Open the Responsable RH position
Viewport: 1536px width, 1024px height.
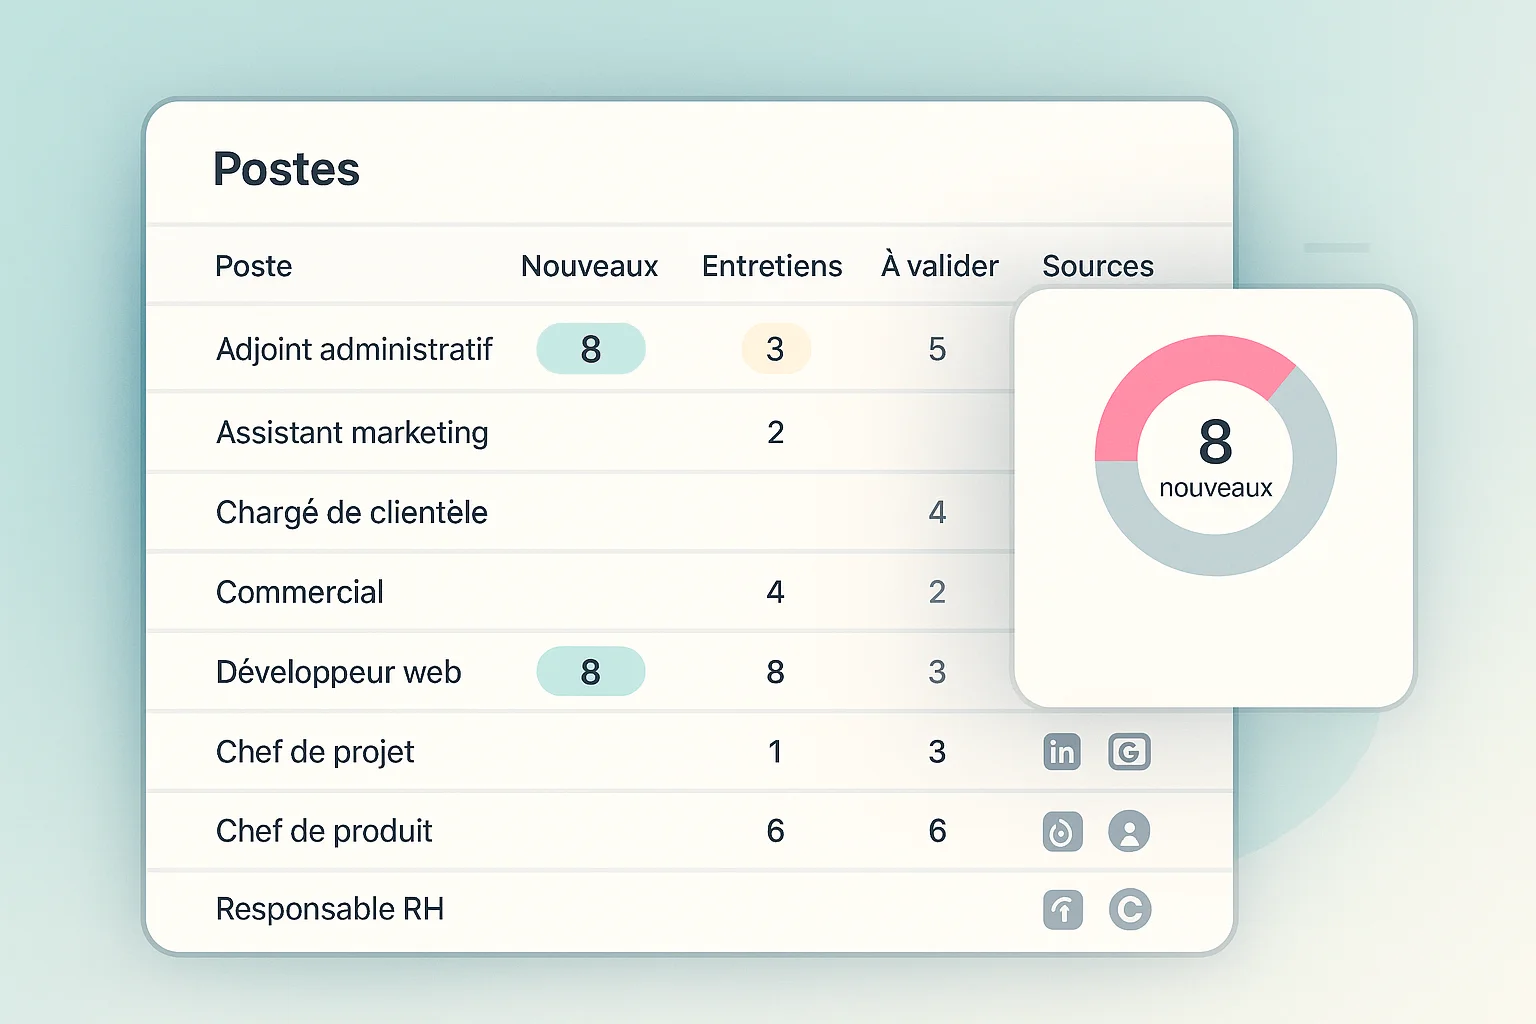(330, 909)
